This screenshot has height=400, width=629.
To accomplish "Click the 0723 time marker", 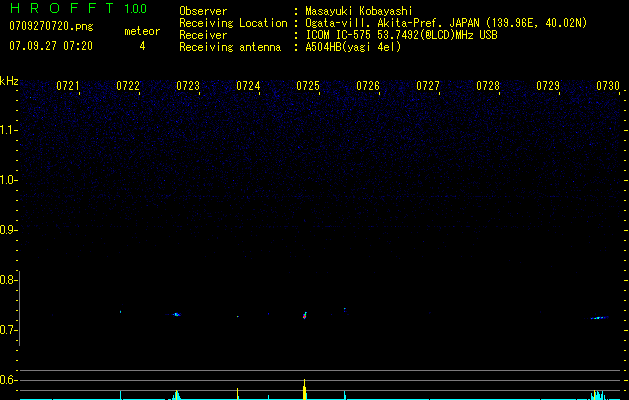I will 188,86.
